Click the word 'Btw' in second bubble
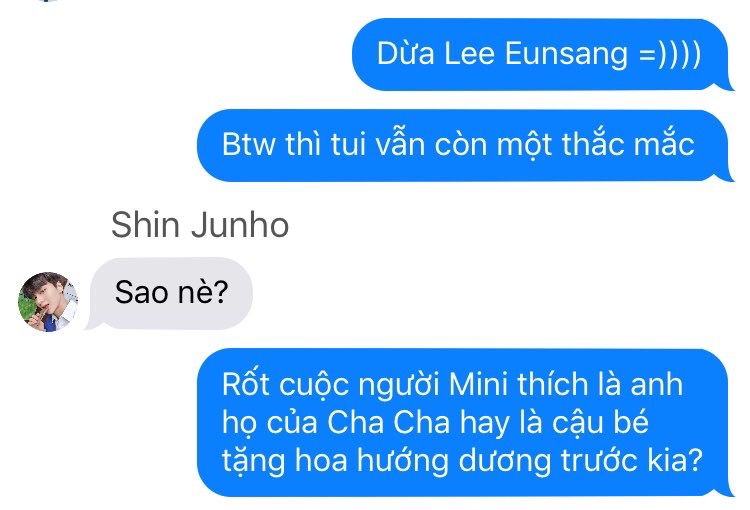The height and width of the screenshot is (510, 750). (x=249, y=144)
